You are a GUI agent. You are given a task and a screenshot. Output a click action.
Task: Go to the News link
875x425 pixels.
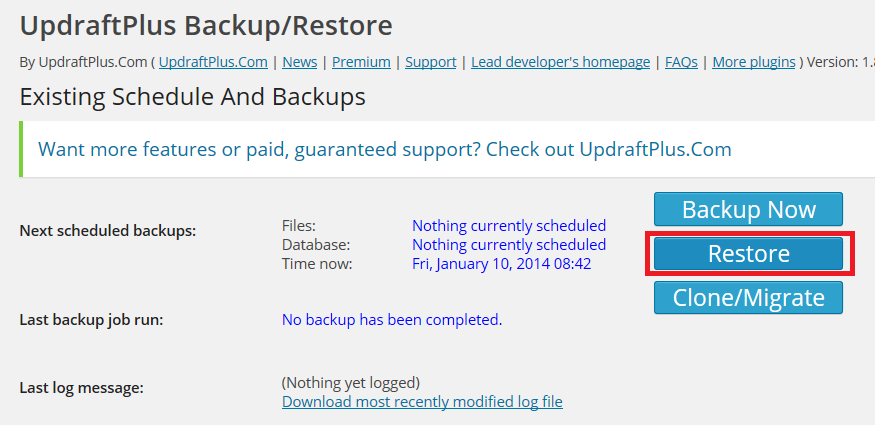pos(300,62)
